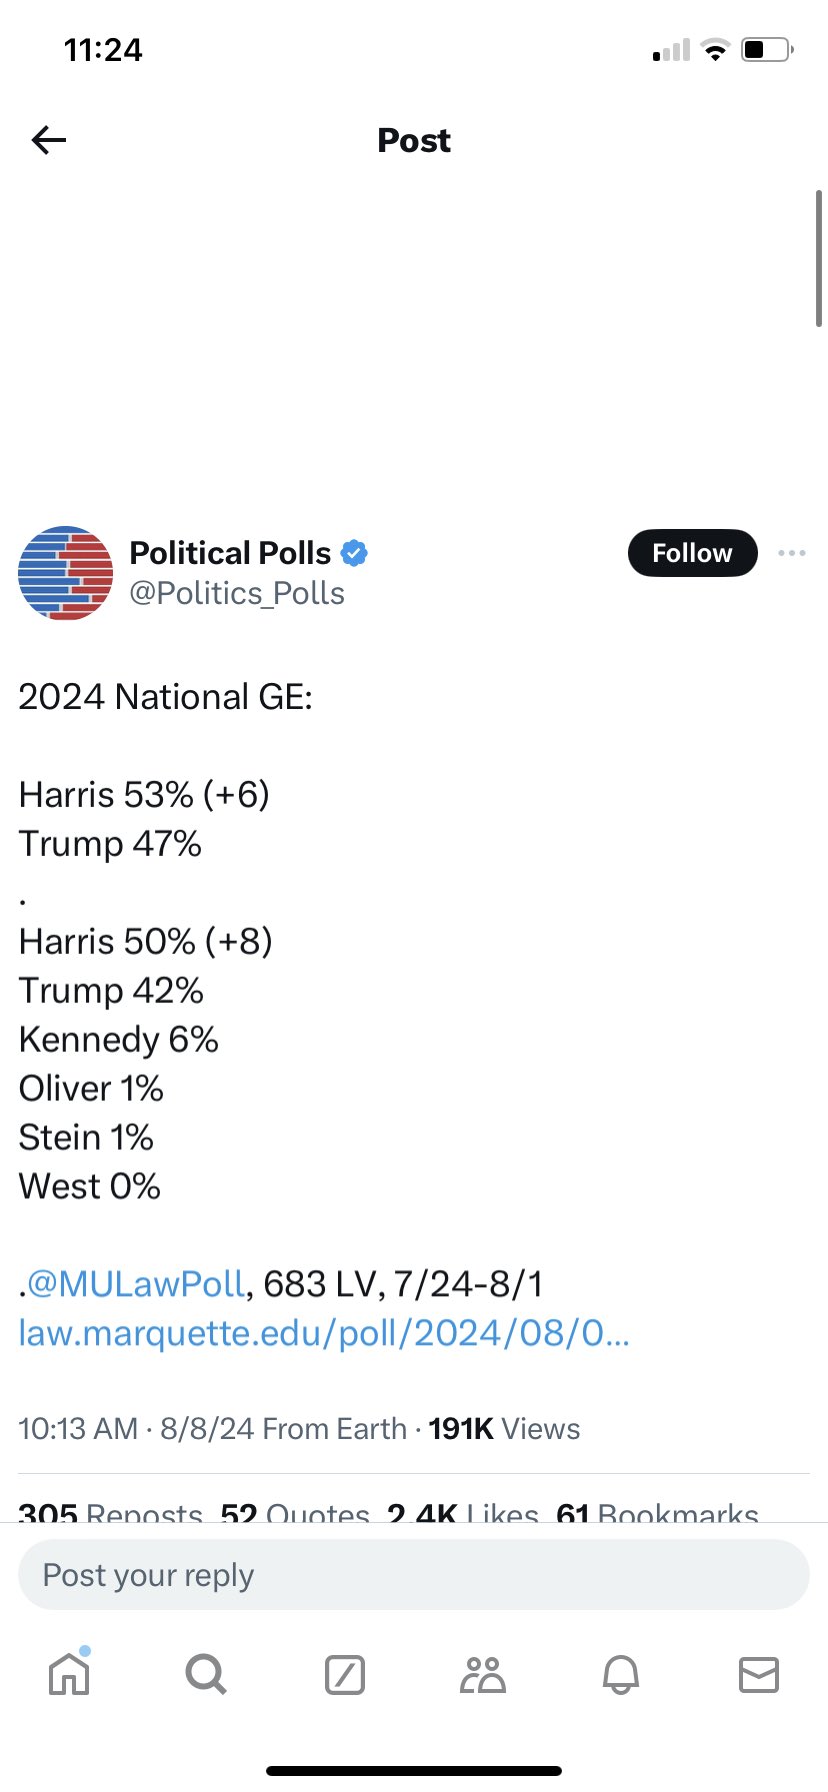The height and width of the screenshot is (1792, 828).
Task: View the 2.4K Likes count
Action: coord(463,1512)
